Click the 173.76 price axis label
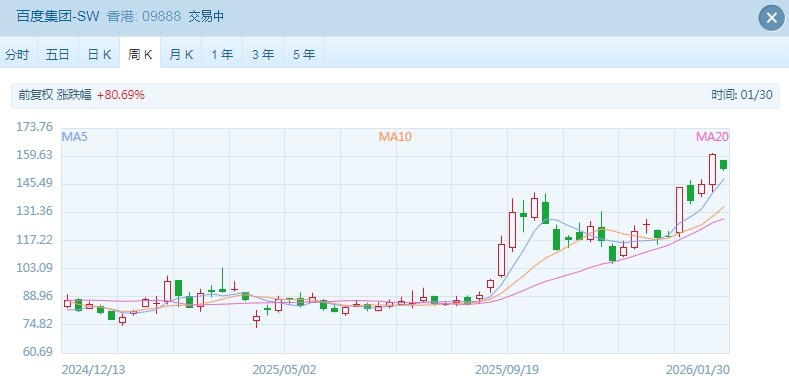This screenshot has height=376, width=789. coord(35,127)
